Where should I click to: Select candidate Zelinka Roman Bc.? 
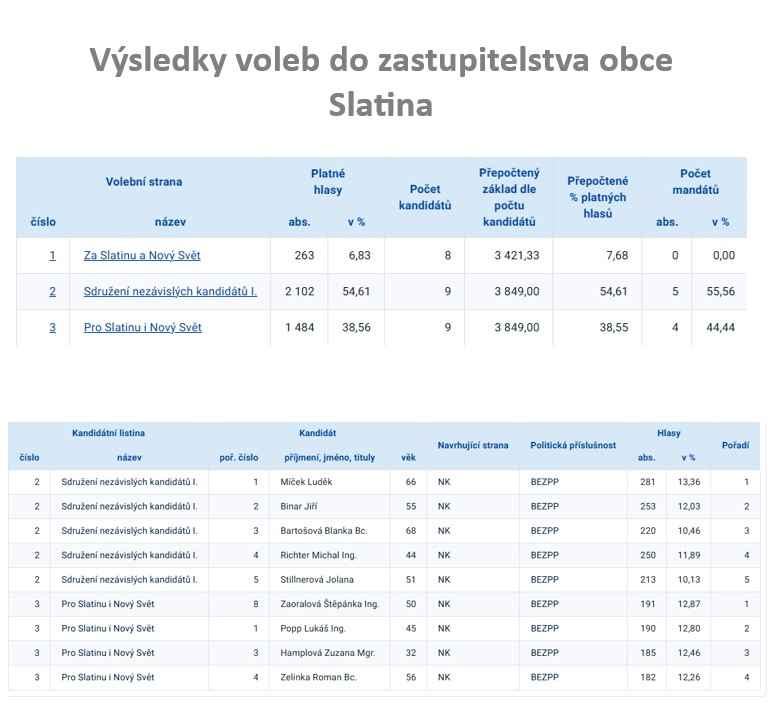(x=318, y=677)
